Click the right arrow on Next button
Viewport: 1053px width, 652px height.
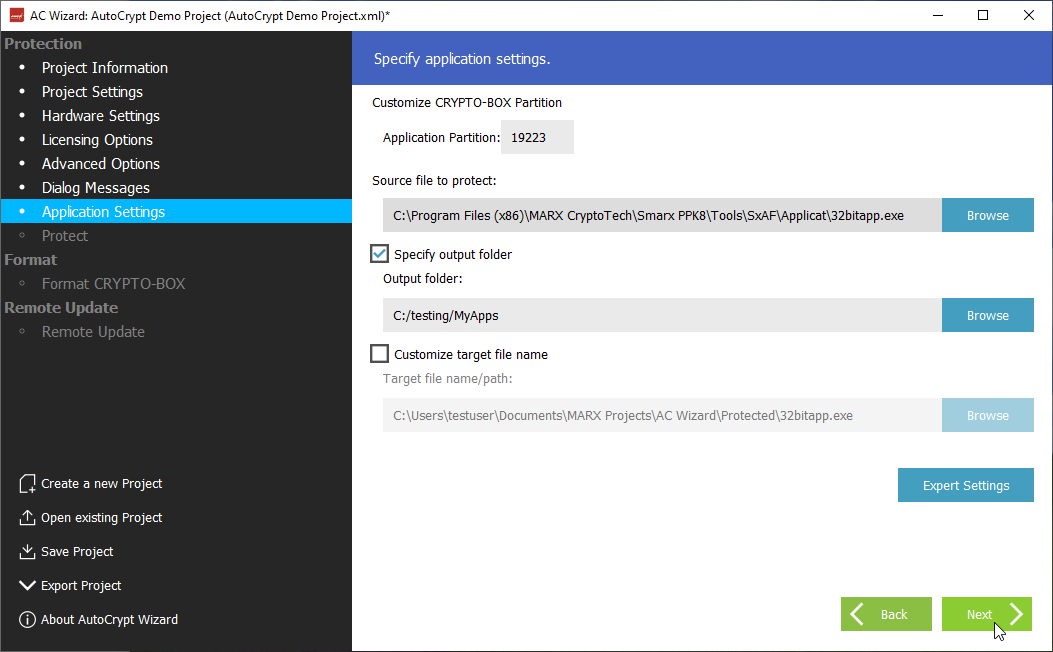pos(1015,614)
